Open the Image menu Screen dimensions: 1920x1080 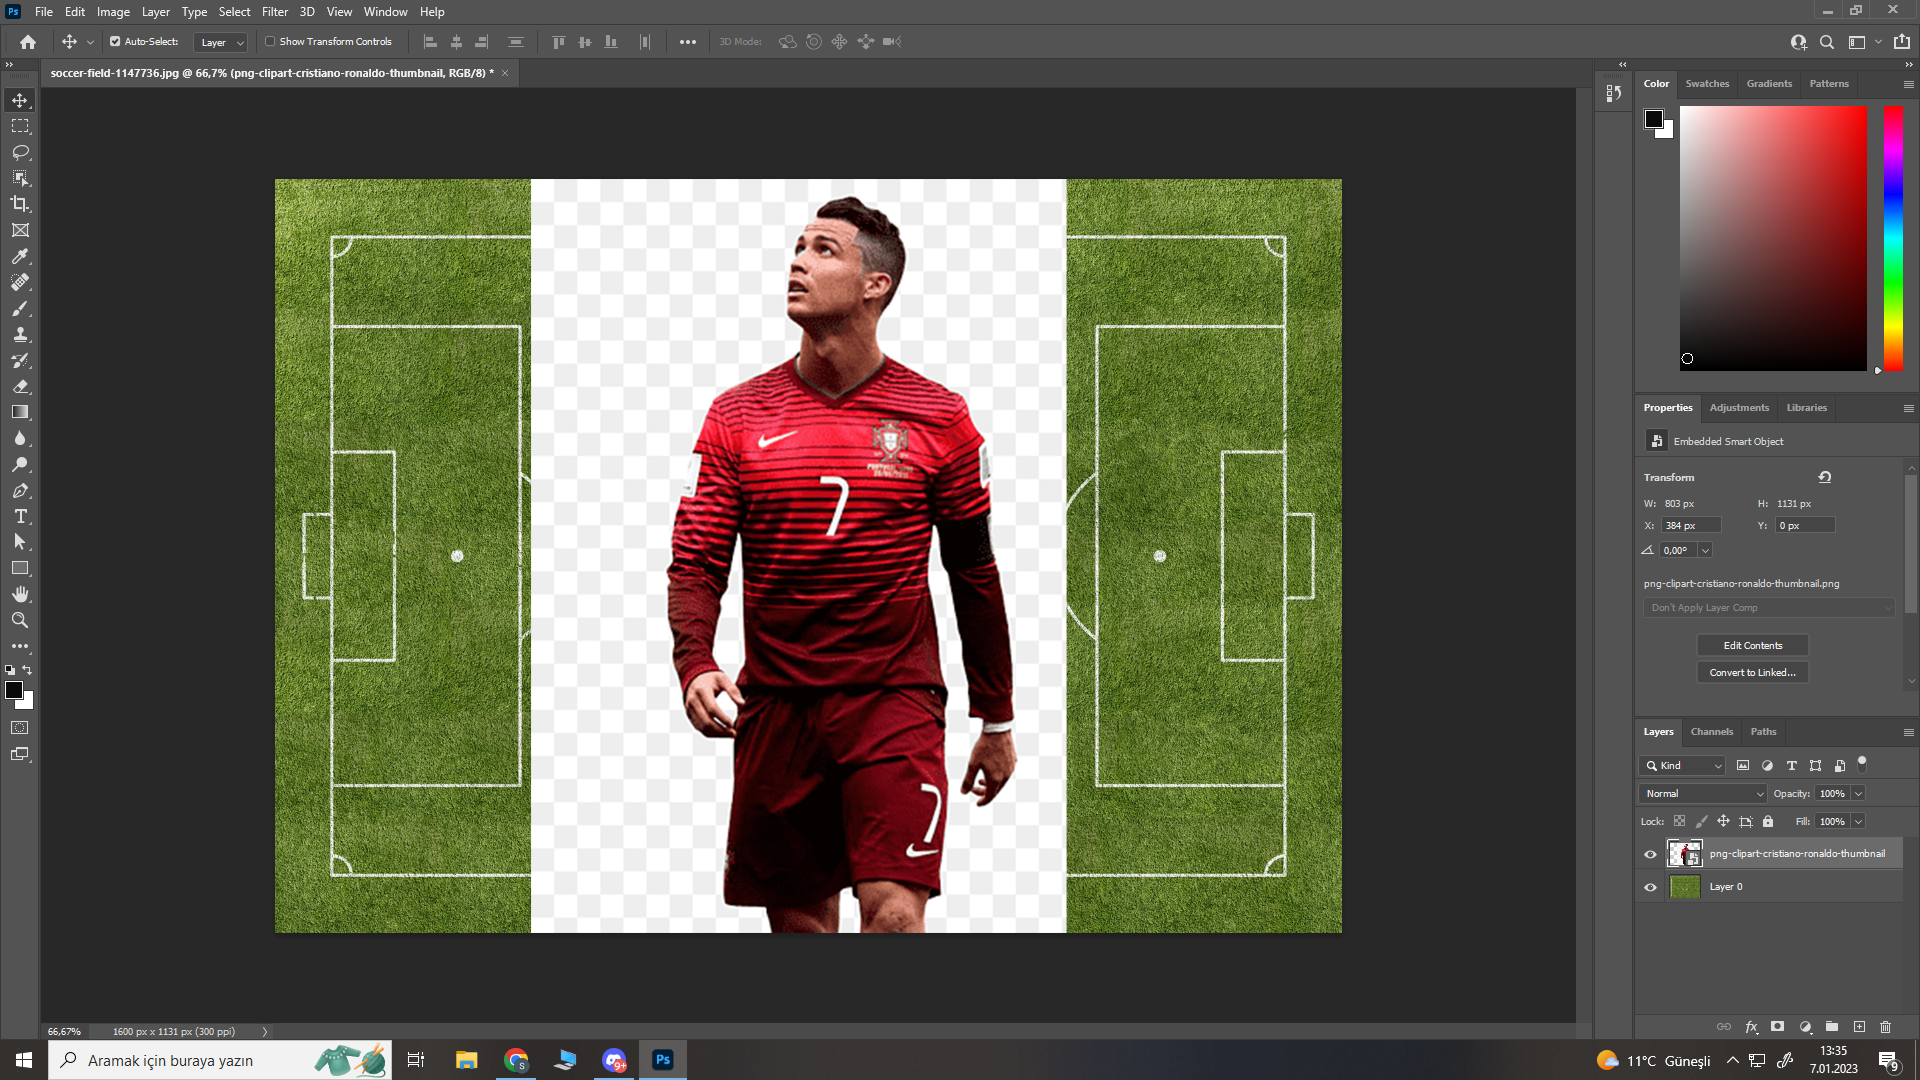pos(113,12)
